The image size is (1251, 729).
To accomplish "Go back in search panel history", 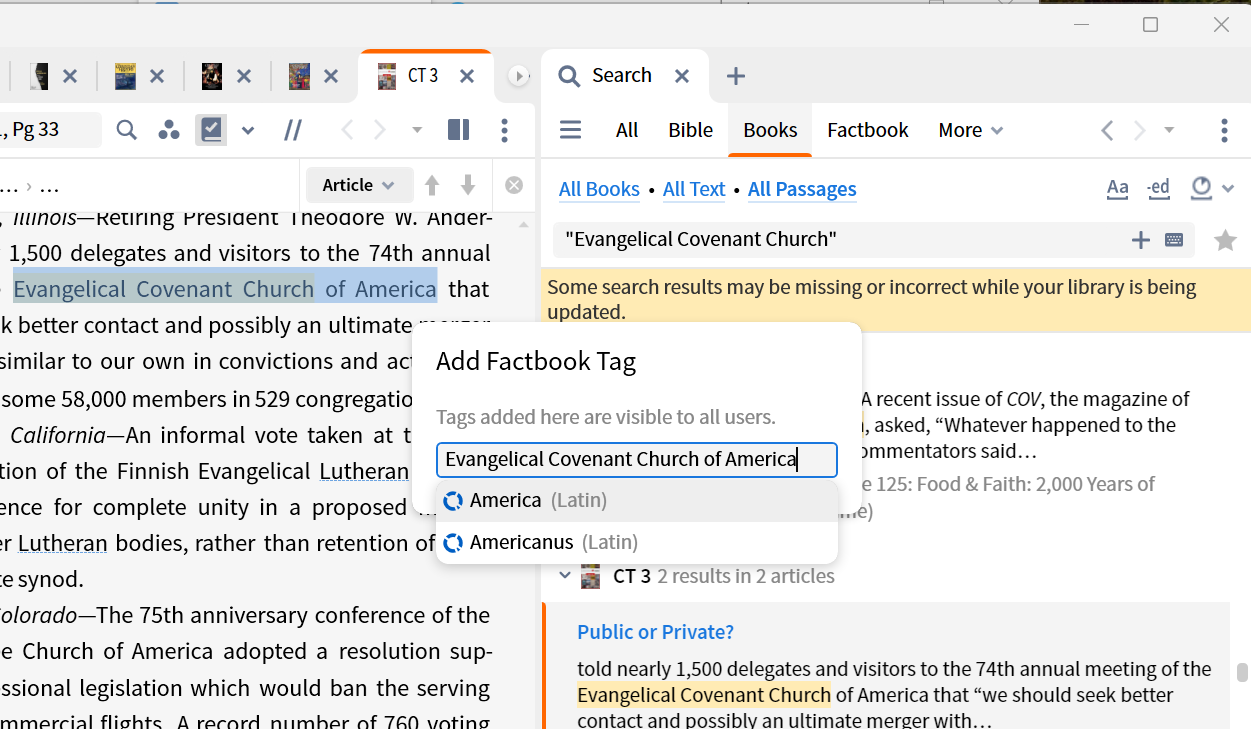I will point(1107,130).
